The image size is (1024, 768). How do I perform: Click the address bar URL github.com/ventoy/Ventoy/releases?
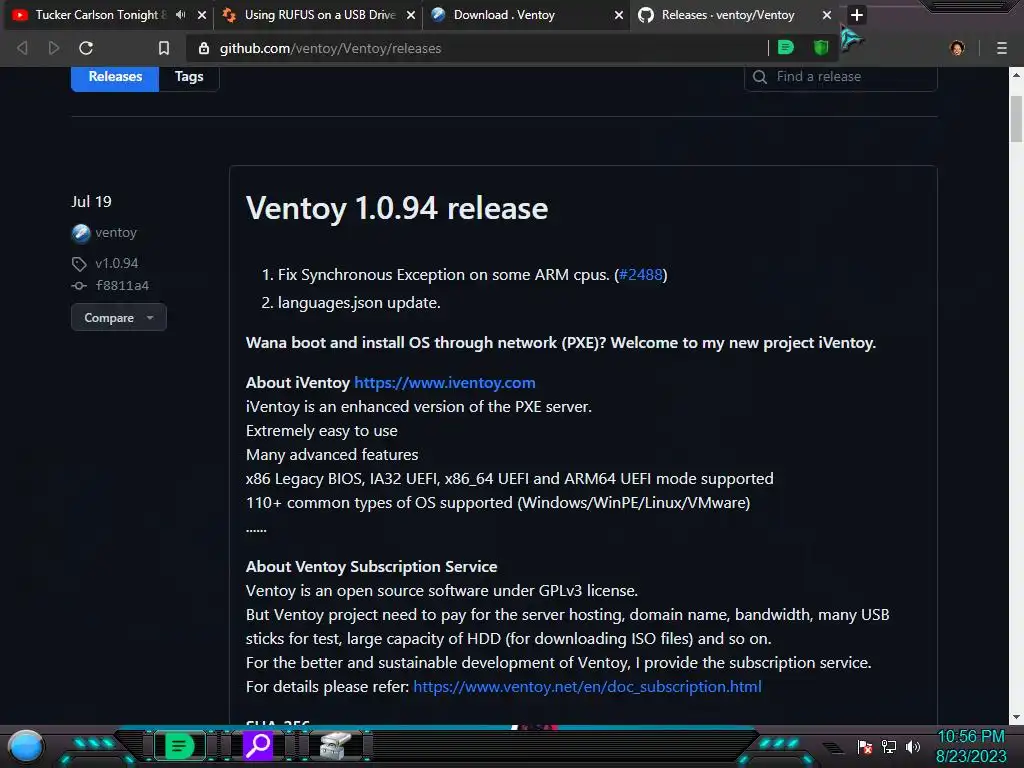coord(330,48)
